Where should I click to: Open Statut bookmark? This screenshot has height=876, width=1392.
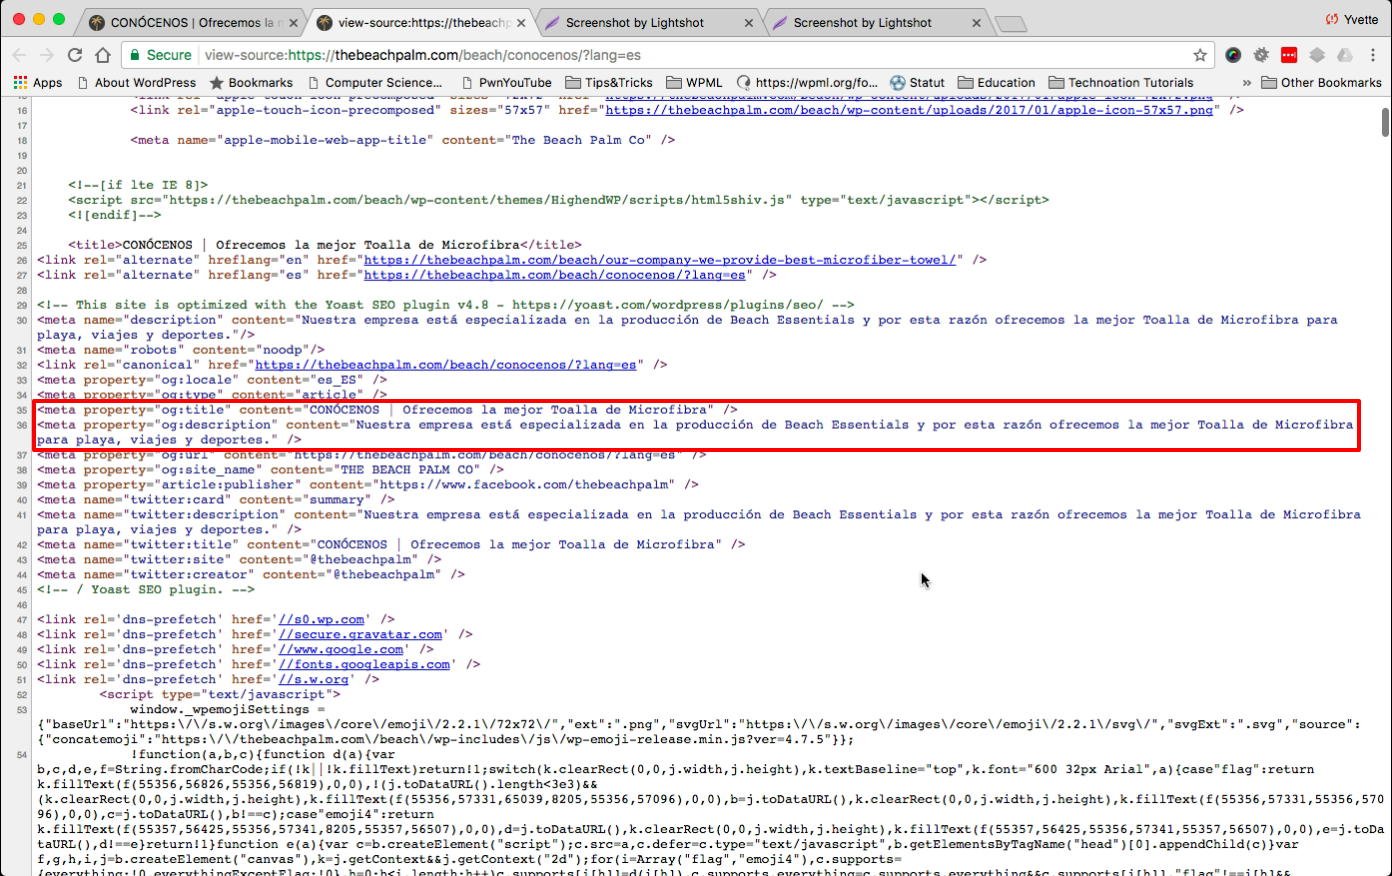pyautogui.click(x=918, y=83)
